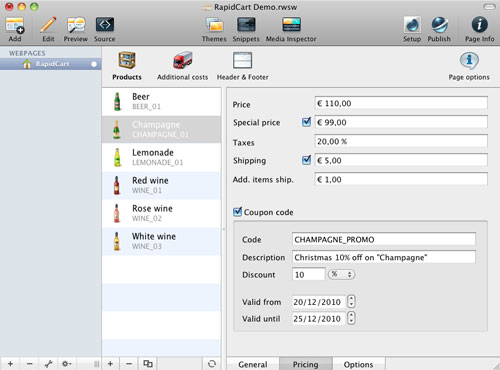
Task: Select the RapidCart page in Webpages
Action: pos(51,64)
